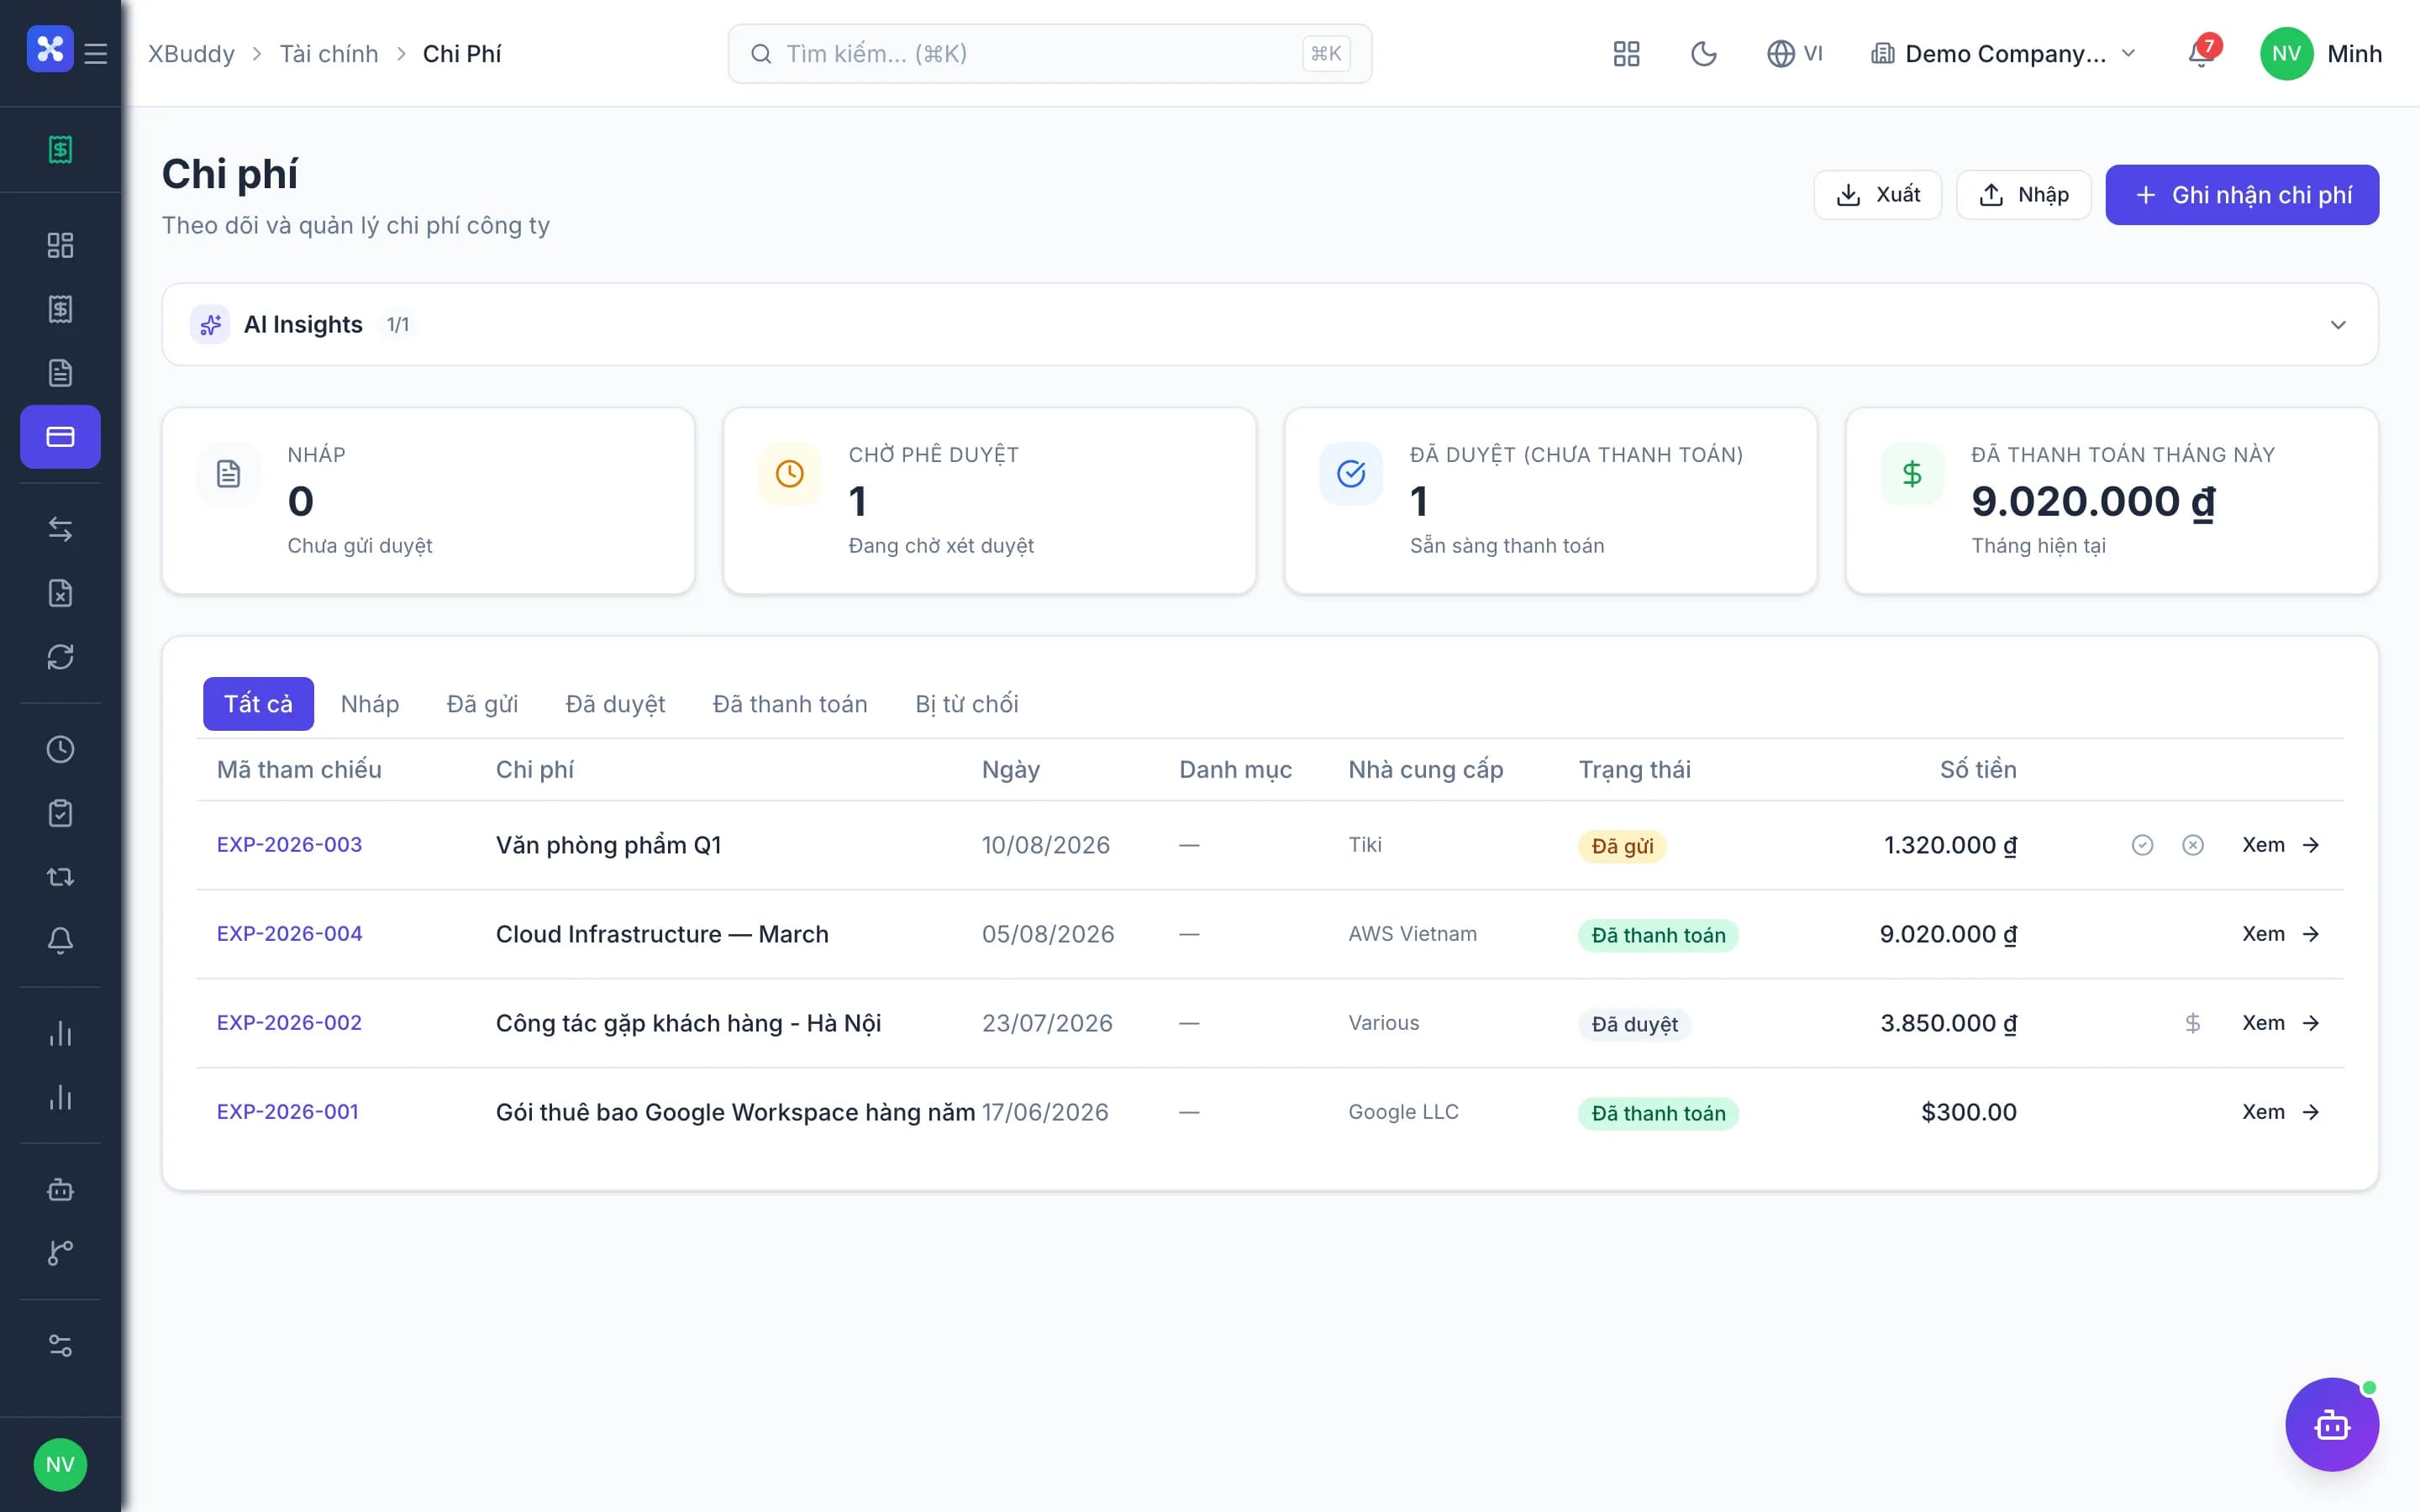2420x1512 pixels.
Task: Go to Tài chính breadcrumb
Action: 328,54
